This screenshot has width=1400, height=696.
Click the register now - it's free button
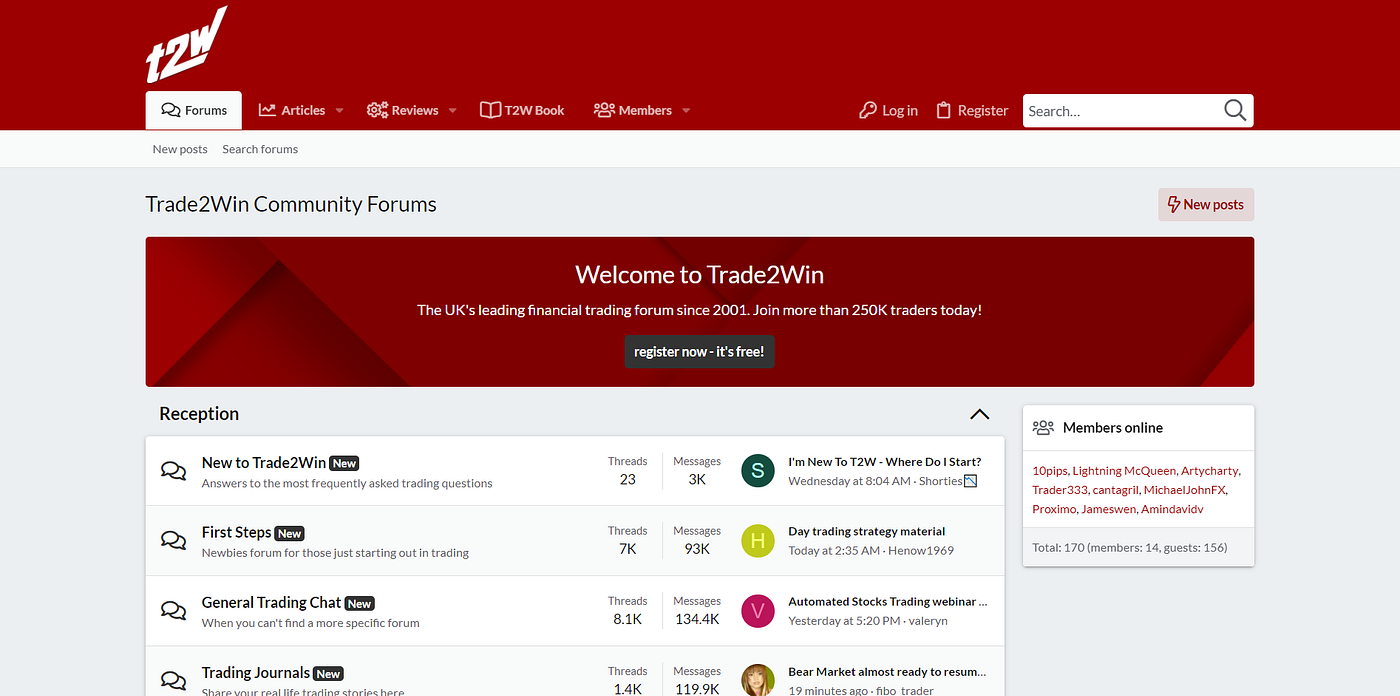[x=699, y=352]
